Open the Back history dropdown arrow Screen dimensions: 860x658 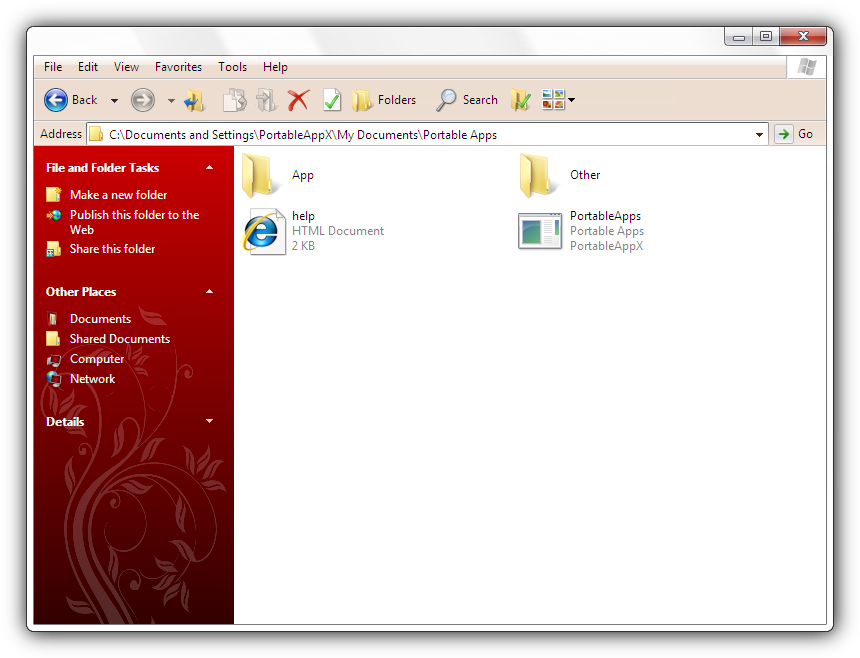click(114, 101)
